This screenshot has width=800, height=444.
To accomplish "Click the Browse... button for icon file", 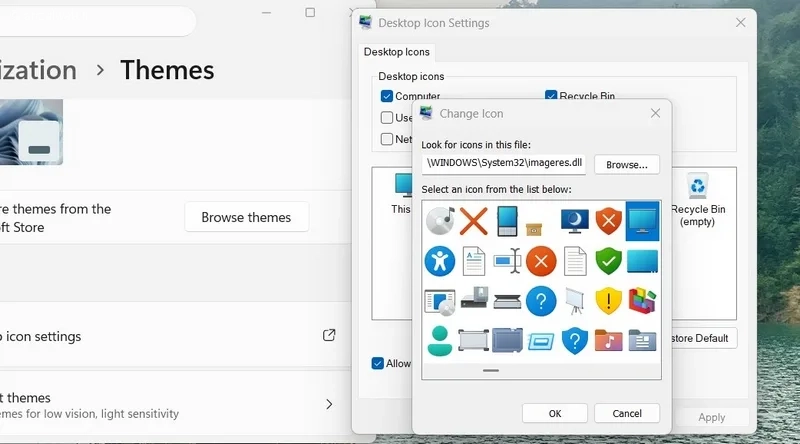I will tap(627, 164).
